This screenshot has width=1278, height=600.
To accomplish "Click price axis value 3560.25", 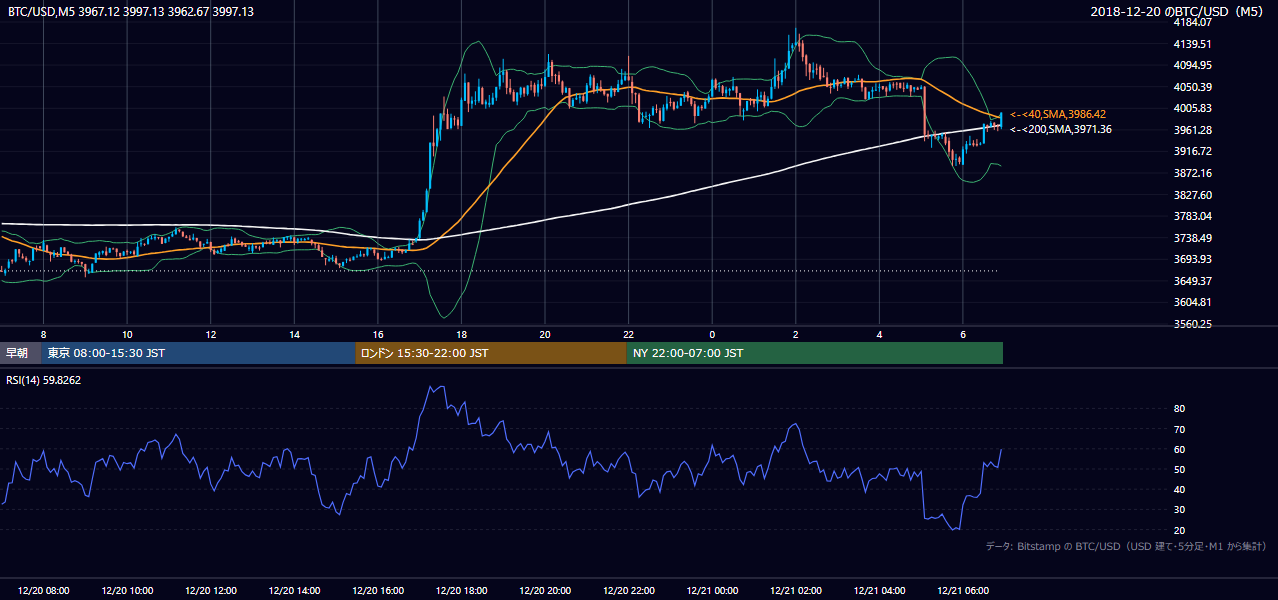I will (x=1193, y=324).
